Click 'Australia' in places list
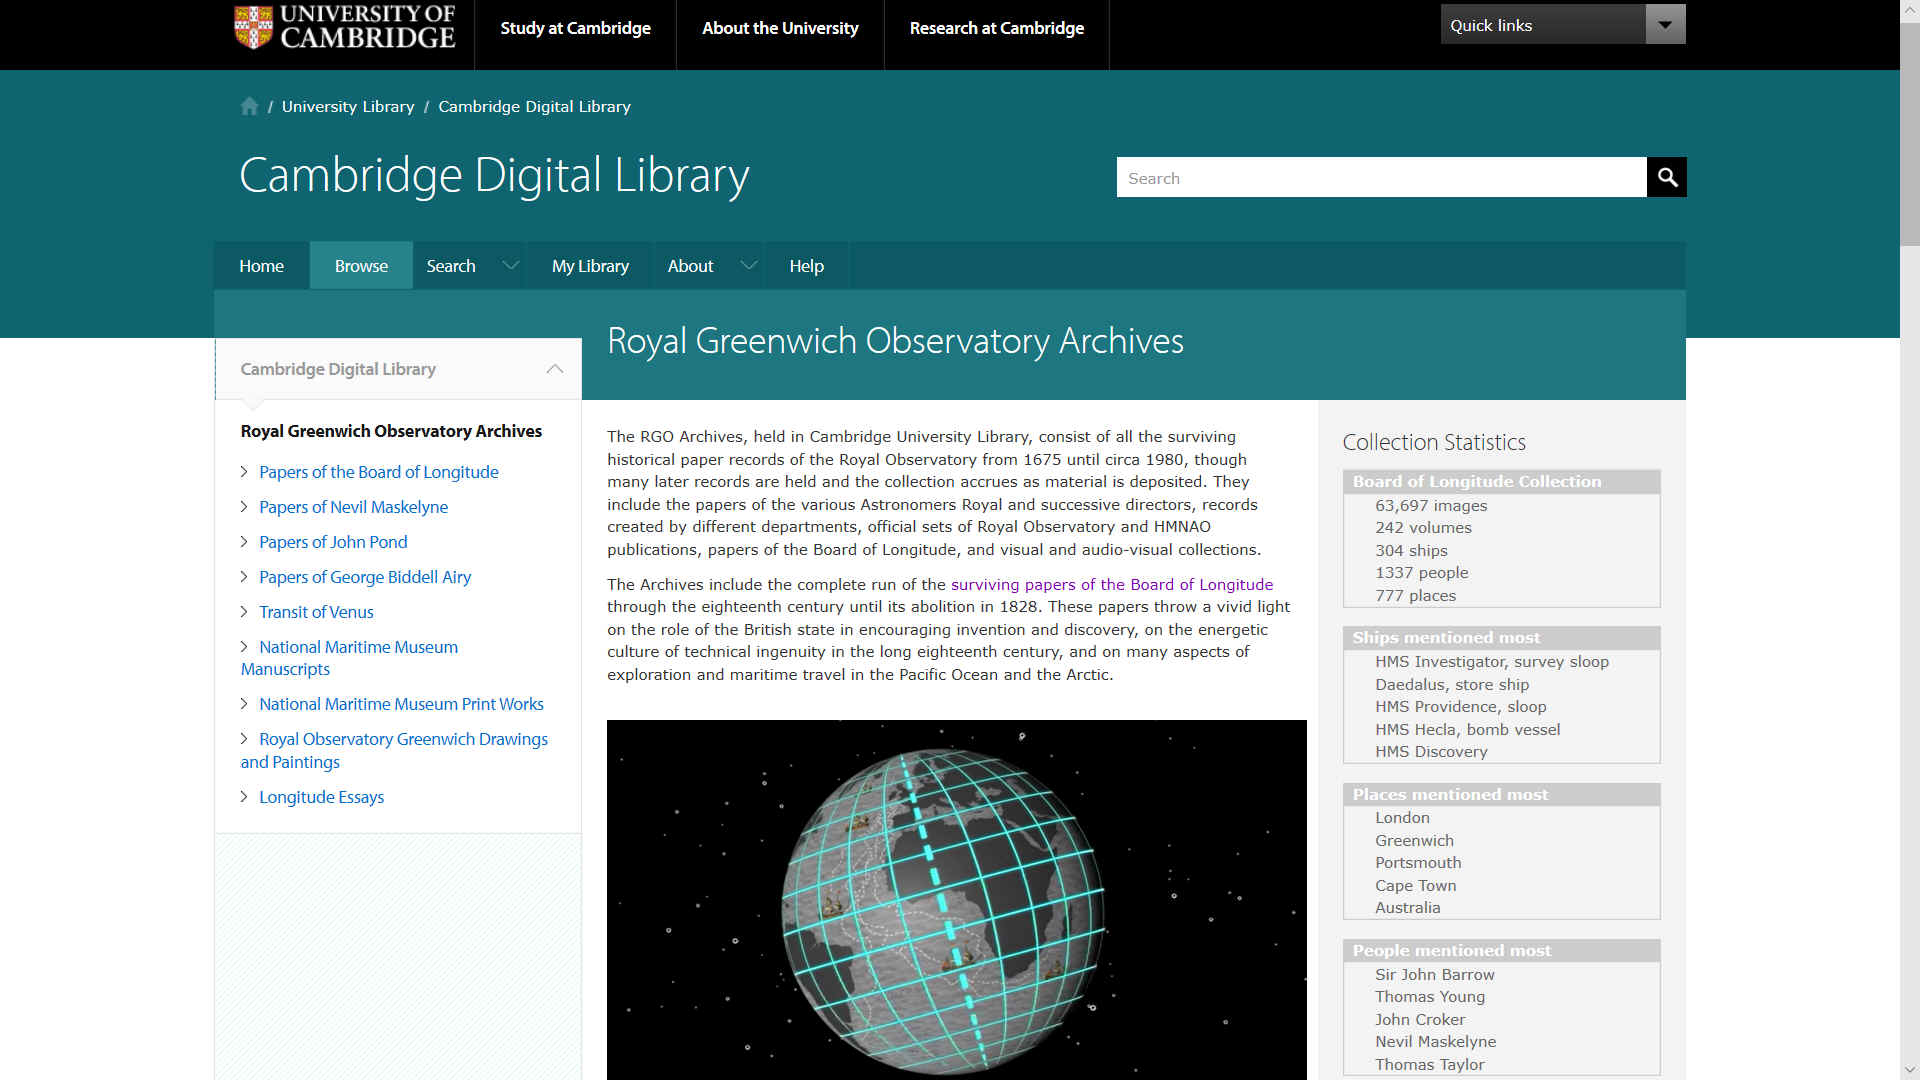 pyautogui.click(x=1407, y=908)
